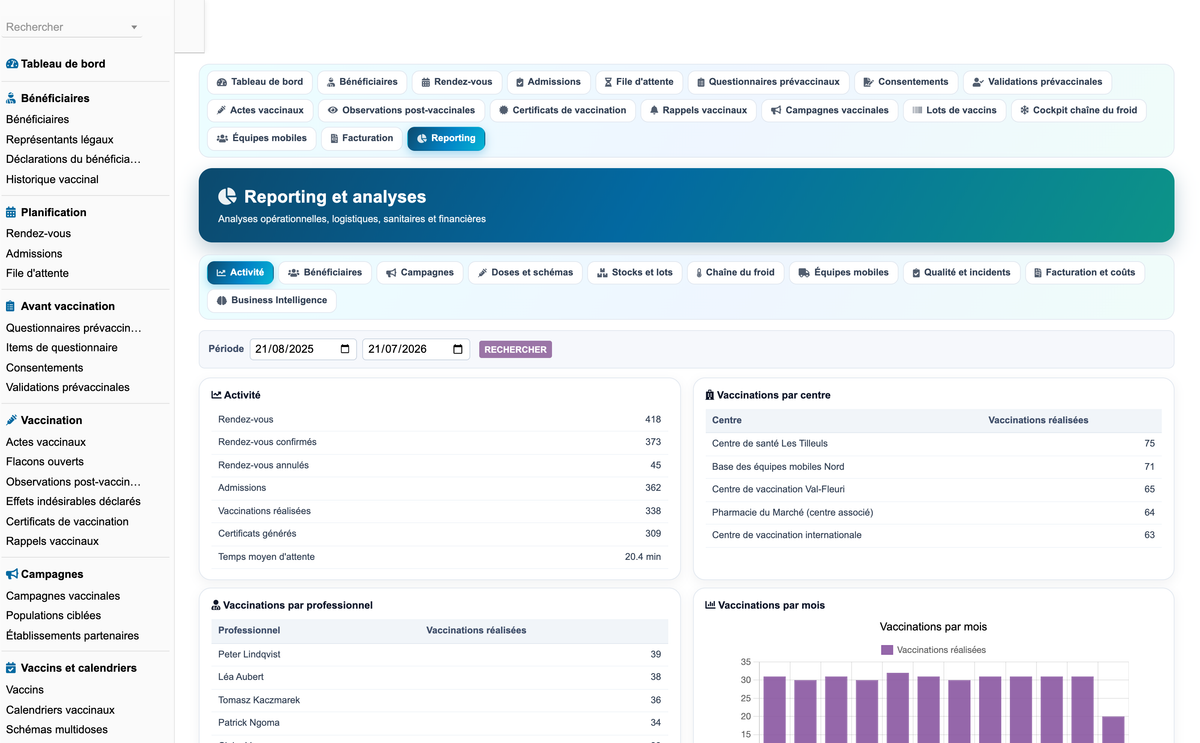
Task: Click the signature icon on Consentements
Action: pos(869,82)
